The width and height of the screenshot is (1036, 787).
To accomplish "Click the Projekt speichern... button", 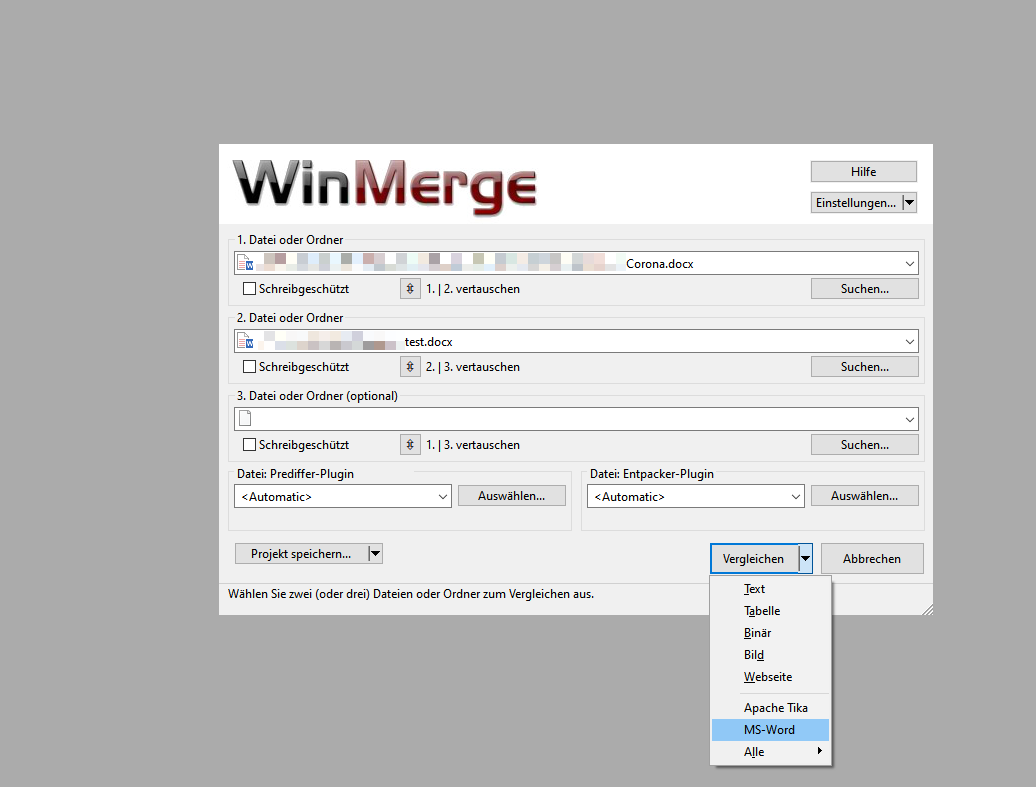I will [301, 554].
